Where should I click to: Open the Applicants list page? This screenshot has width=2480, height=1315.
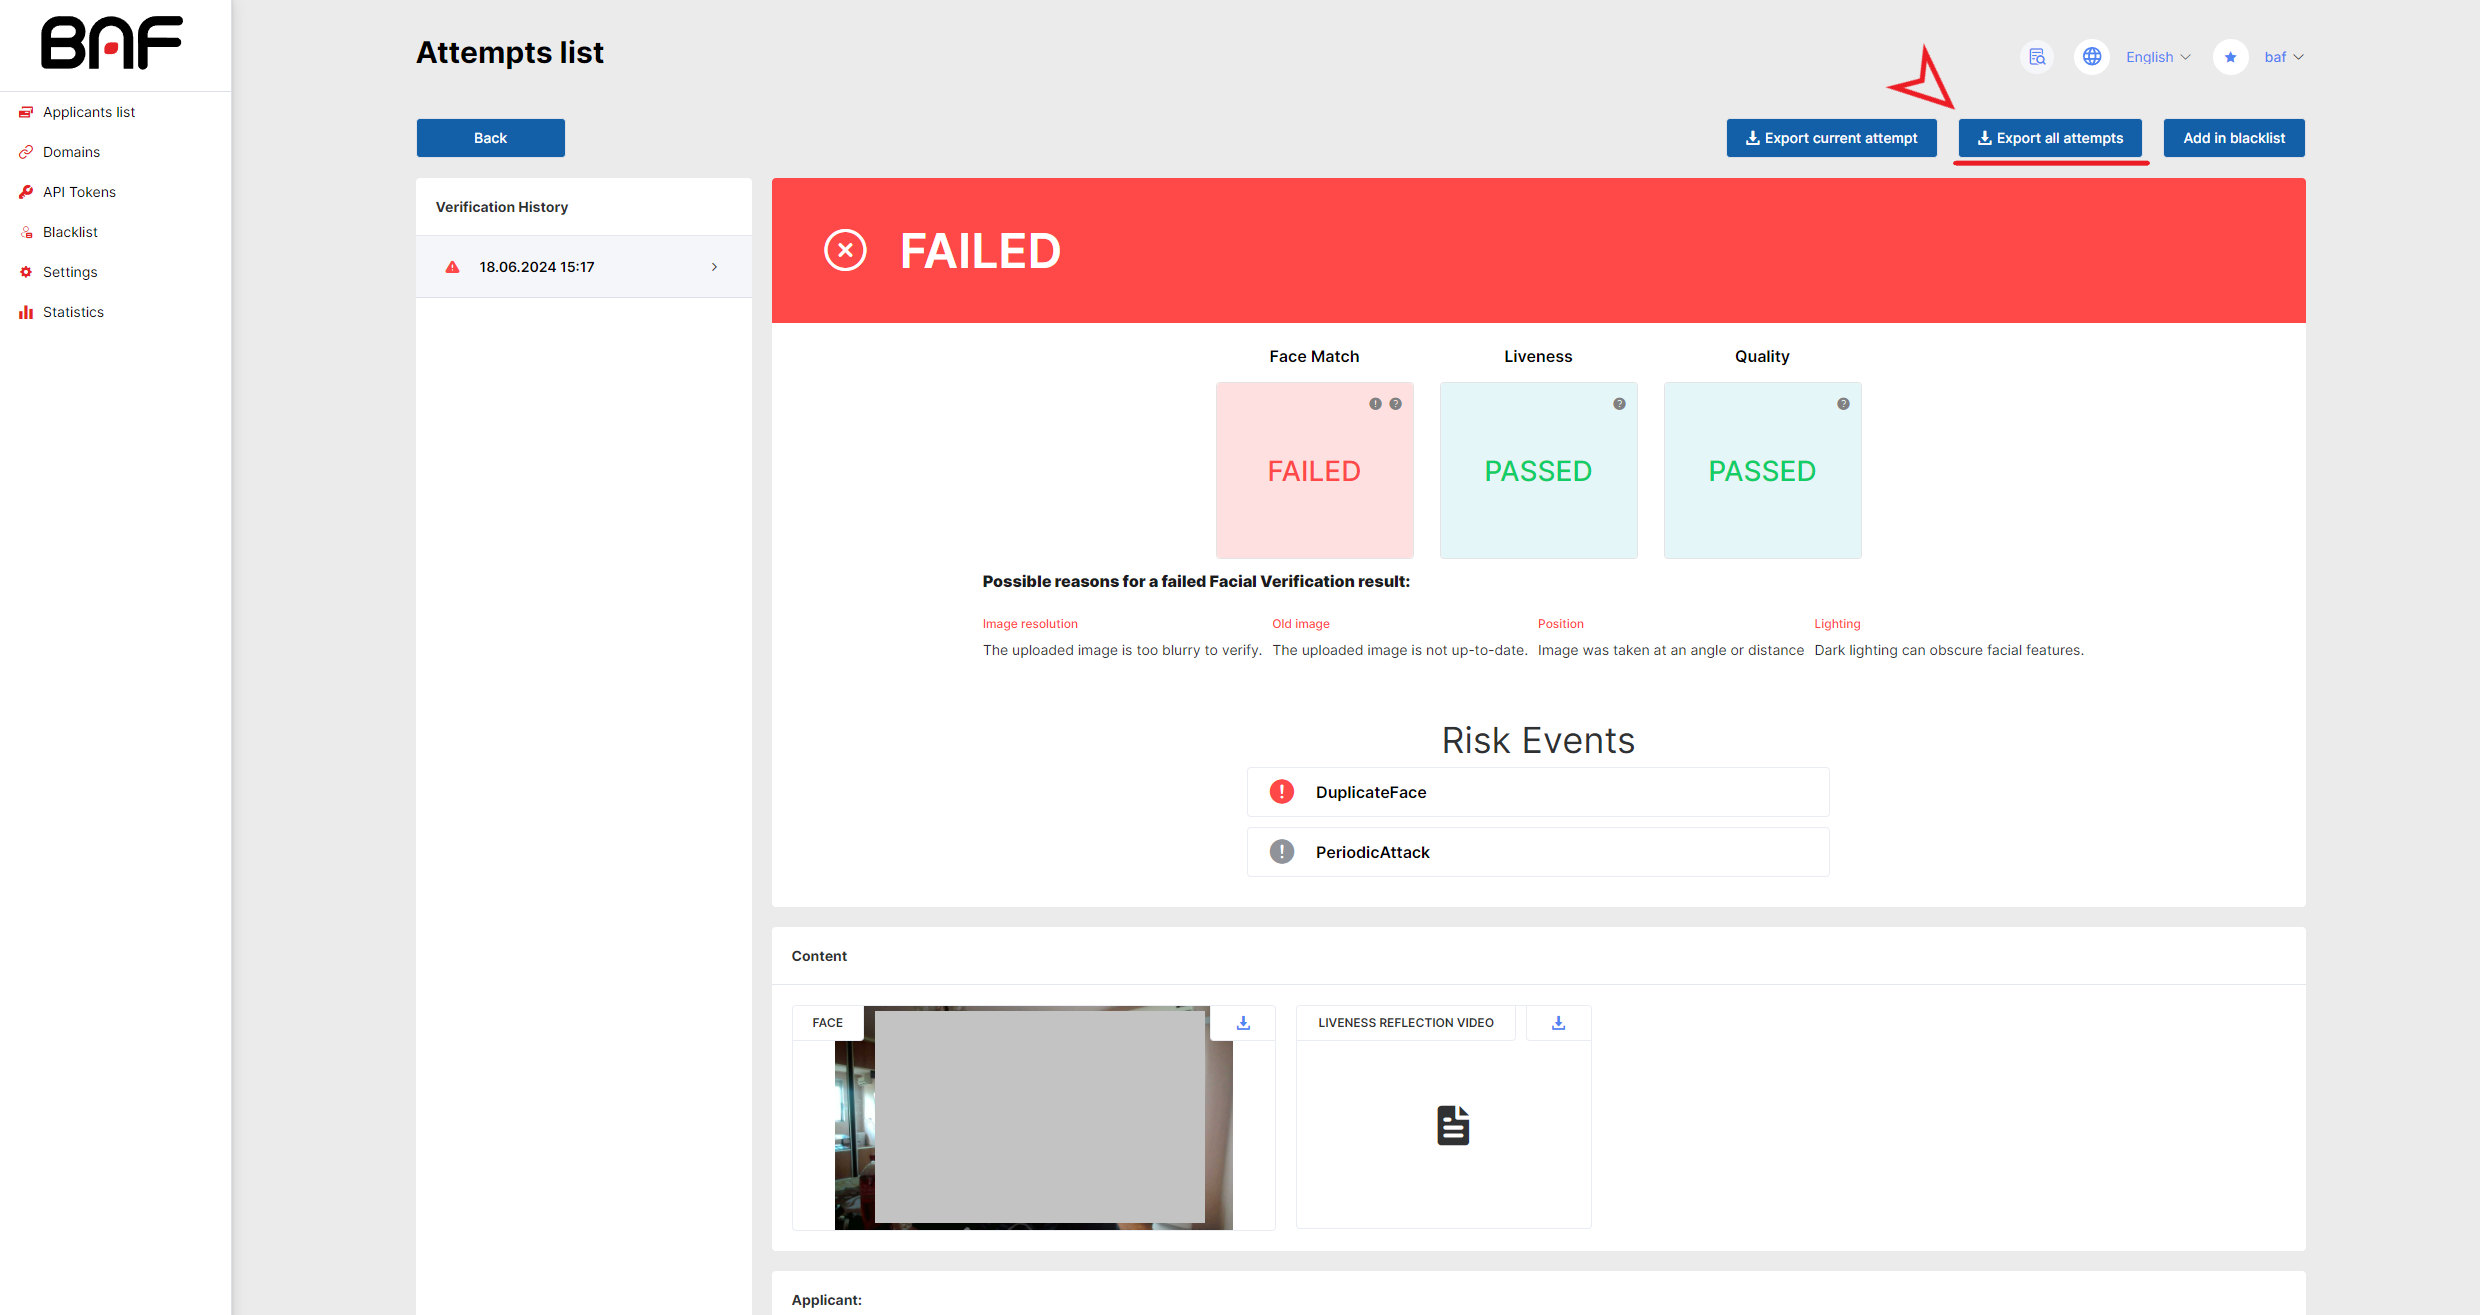click(x=89, y=112)
